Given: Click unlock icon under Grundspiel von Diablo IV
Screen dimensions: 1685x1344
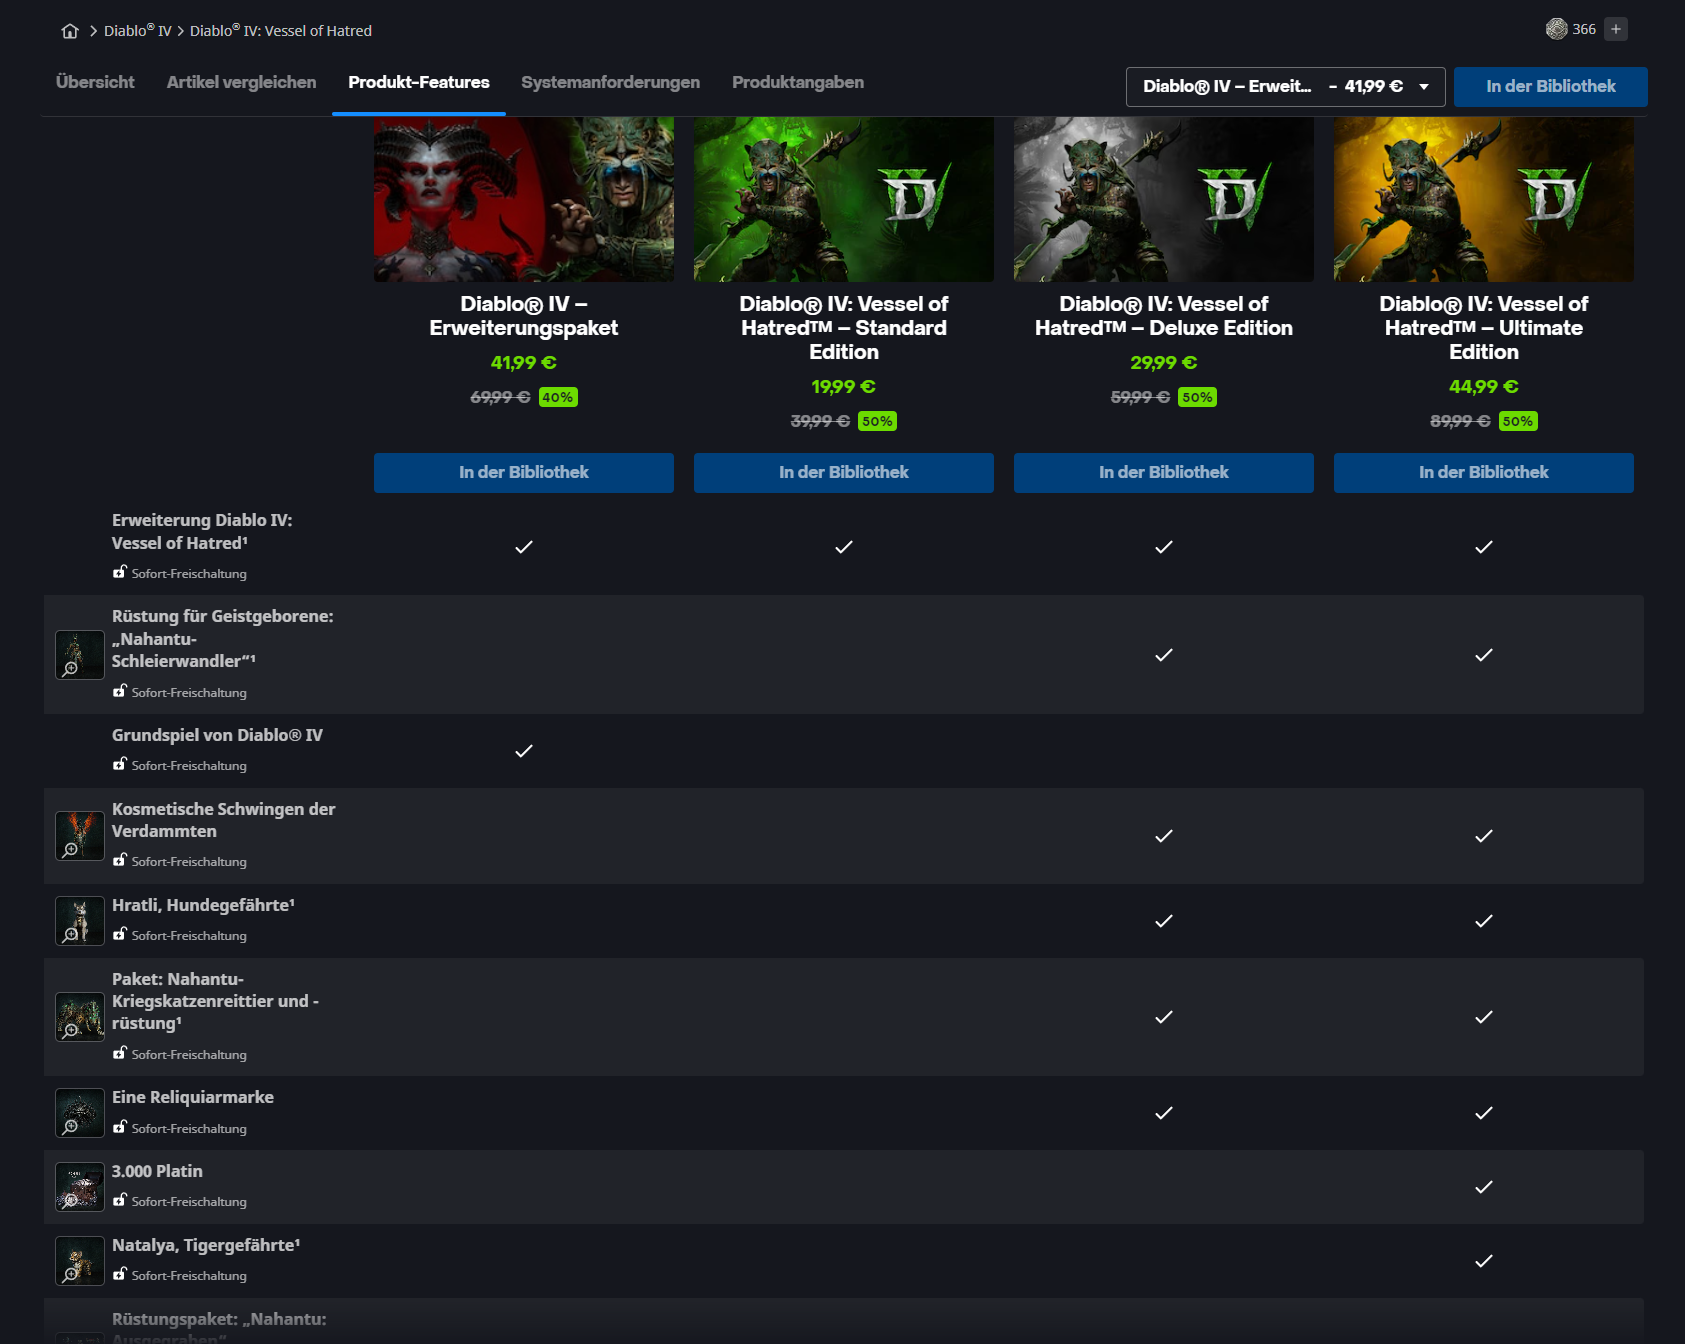Looking at the screenshot, I should [x=120, y=764].
